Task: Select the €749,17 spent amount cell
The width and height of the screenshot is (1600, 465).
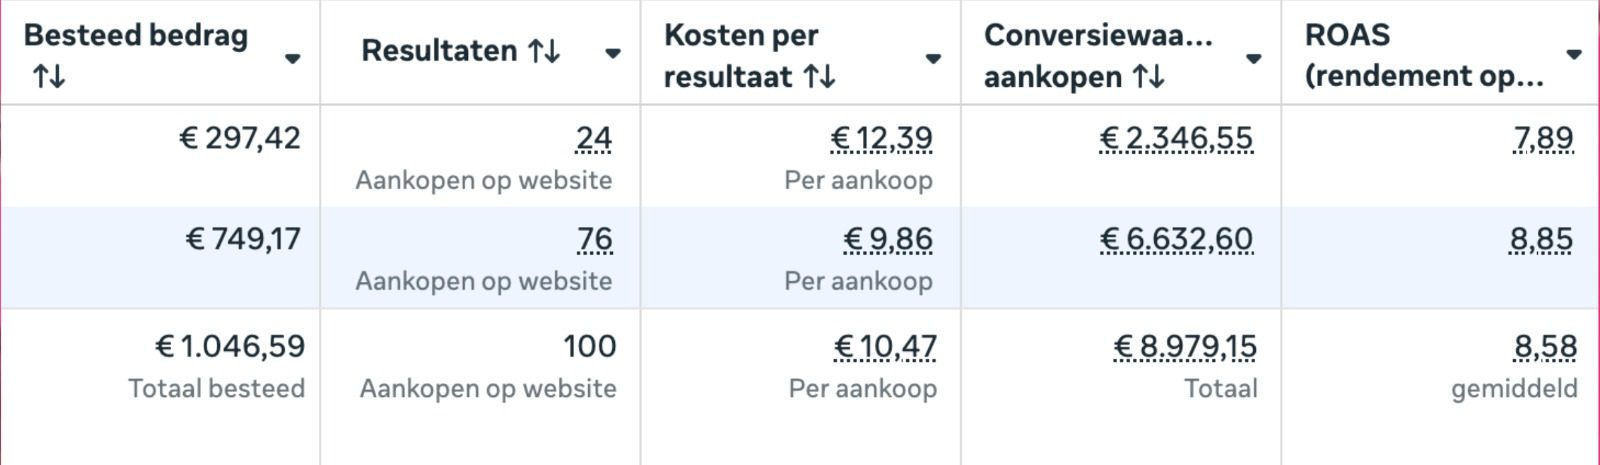Action: click(x=243, y=239)
